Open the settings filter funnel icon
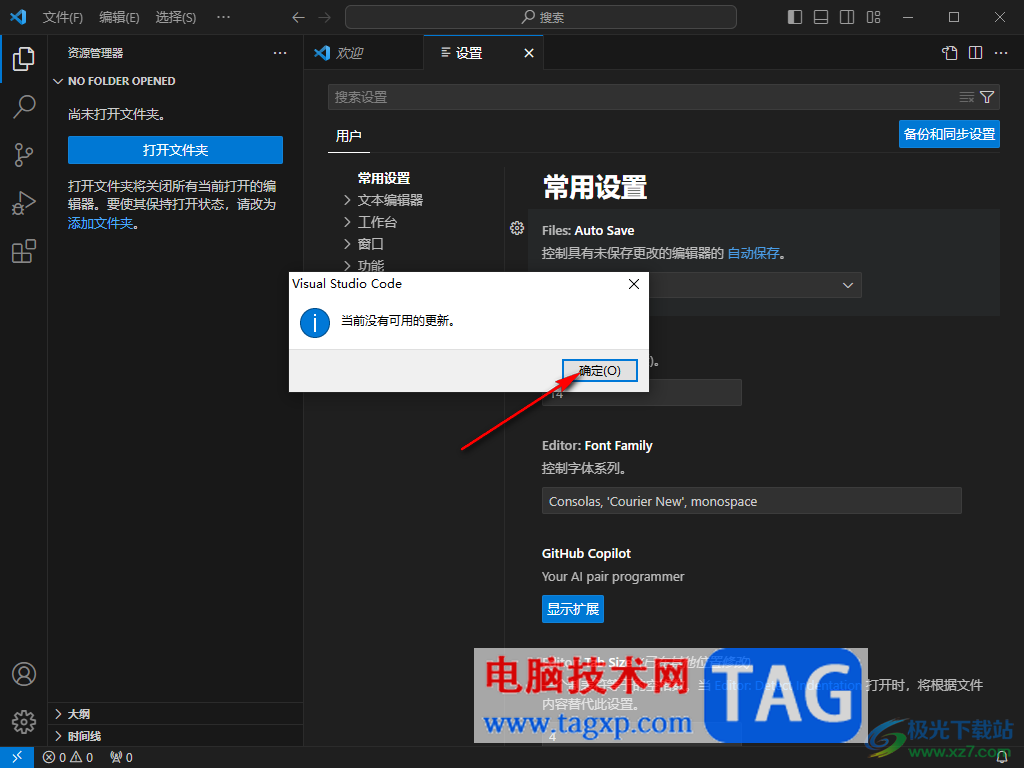Image resolution: width=1024 pixels, height=768 pixels. click(987, 97)
